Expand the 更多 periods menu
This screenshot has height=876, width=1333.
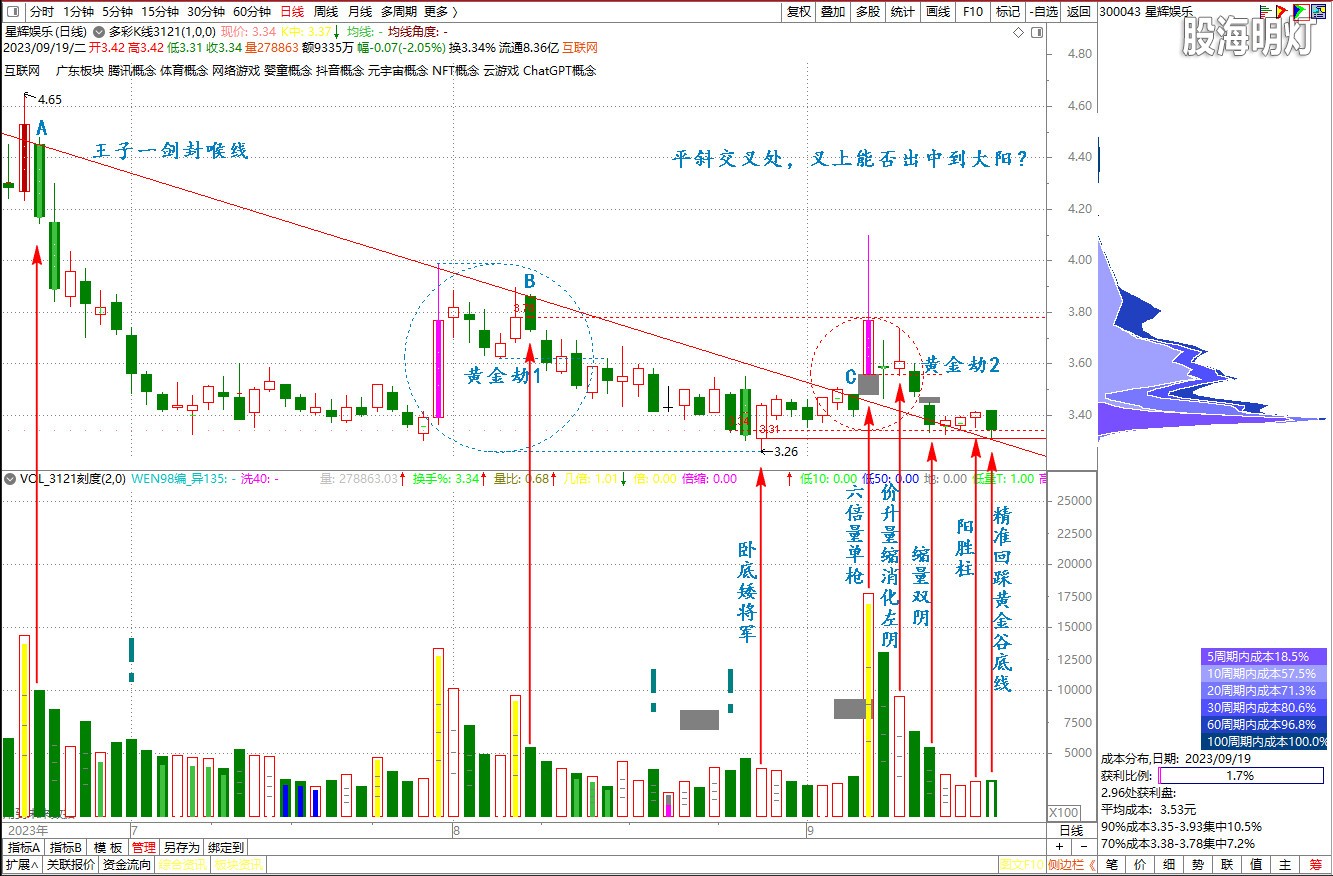click(440, 12)
